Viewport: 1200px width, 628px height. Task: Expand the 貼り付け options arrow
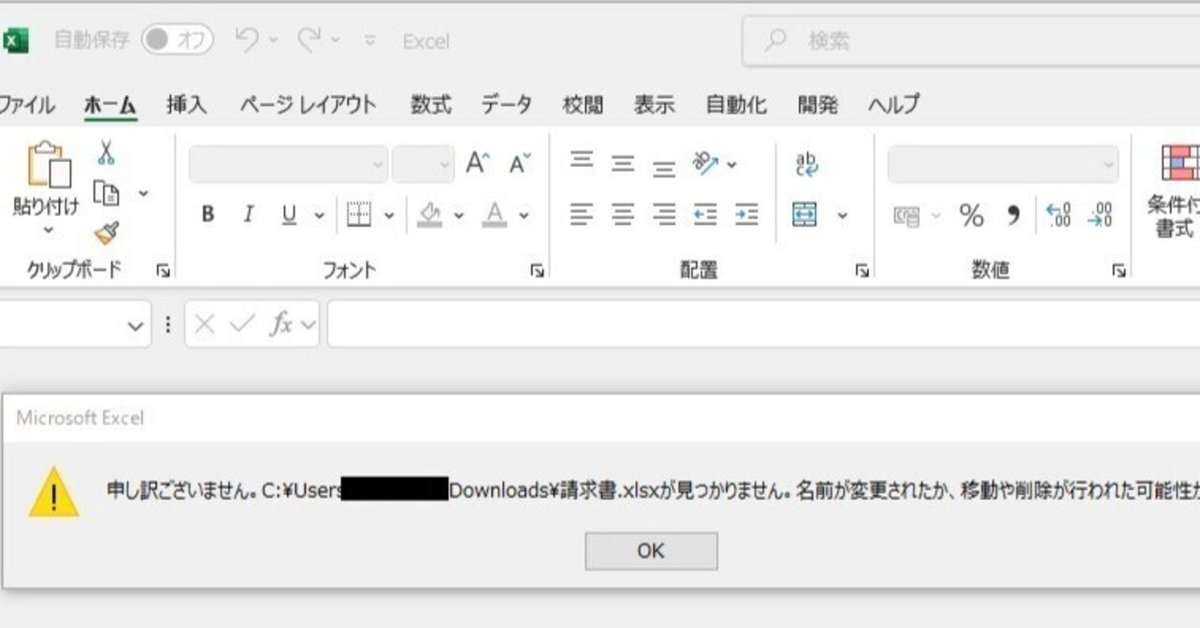pos(48,230)
